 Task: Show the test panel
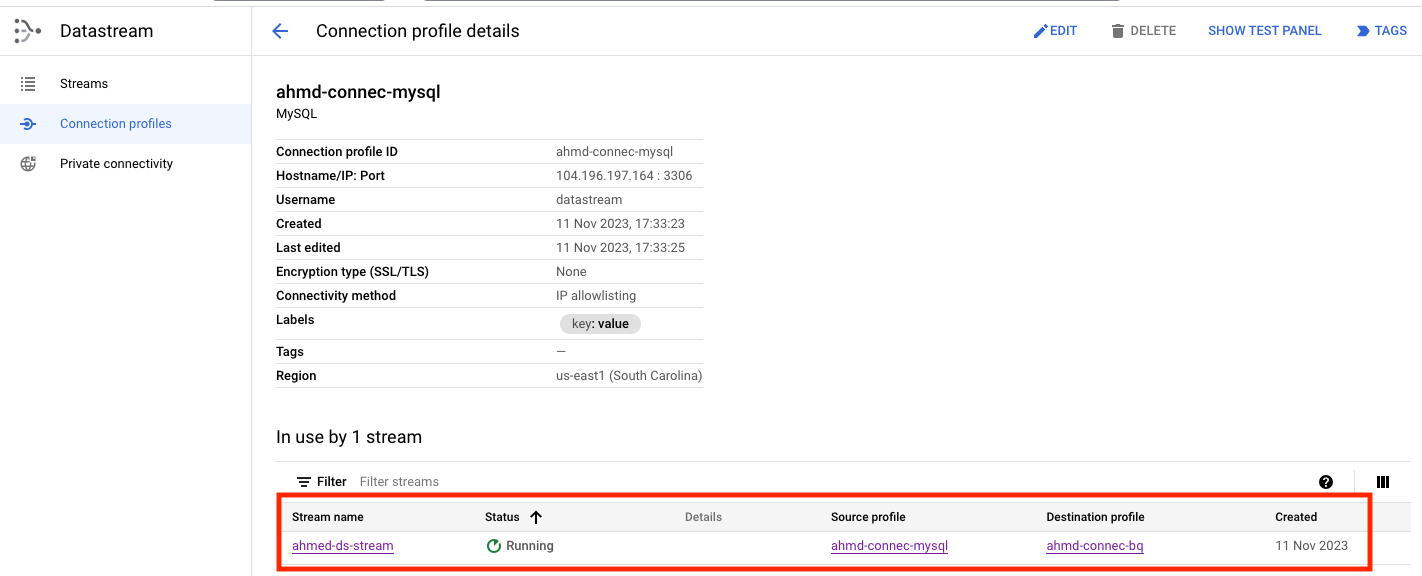point(1264,31)
